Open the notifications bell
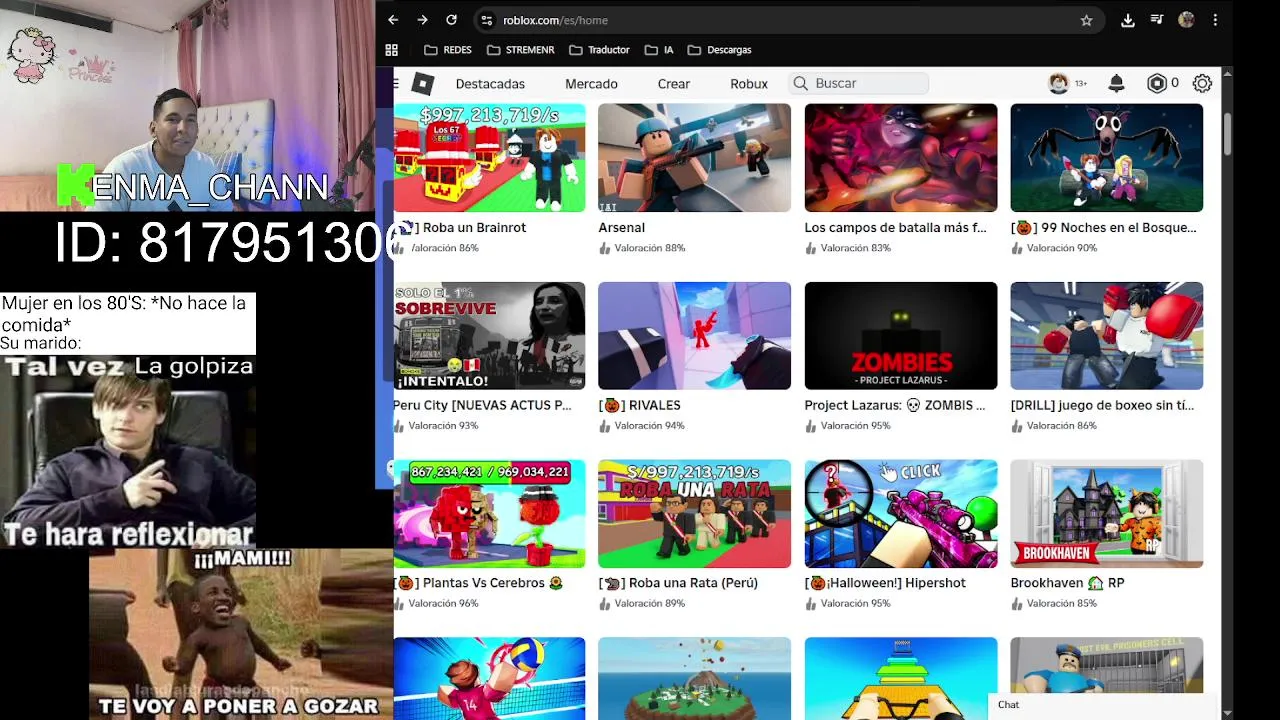This screenshot has width=1280, height=720. [1117, 84]
